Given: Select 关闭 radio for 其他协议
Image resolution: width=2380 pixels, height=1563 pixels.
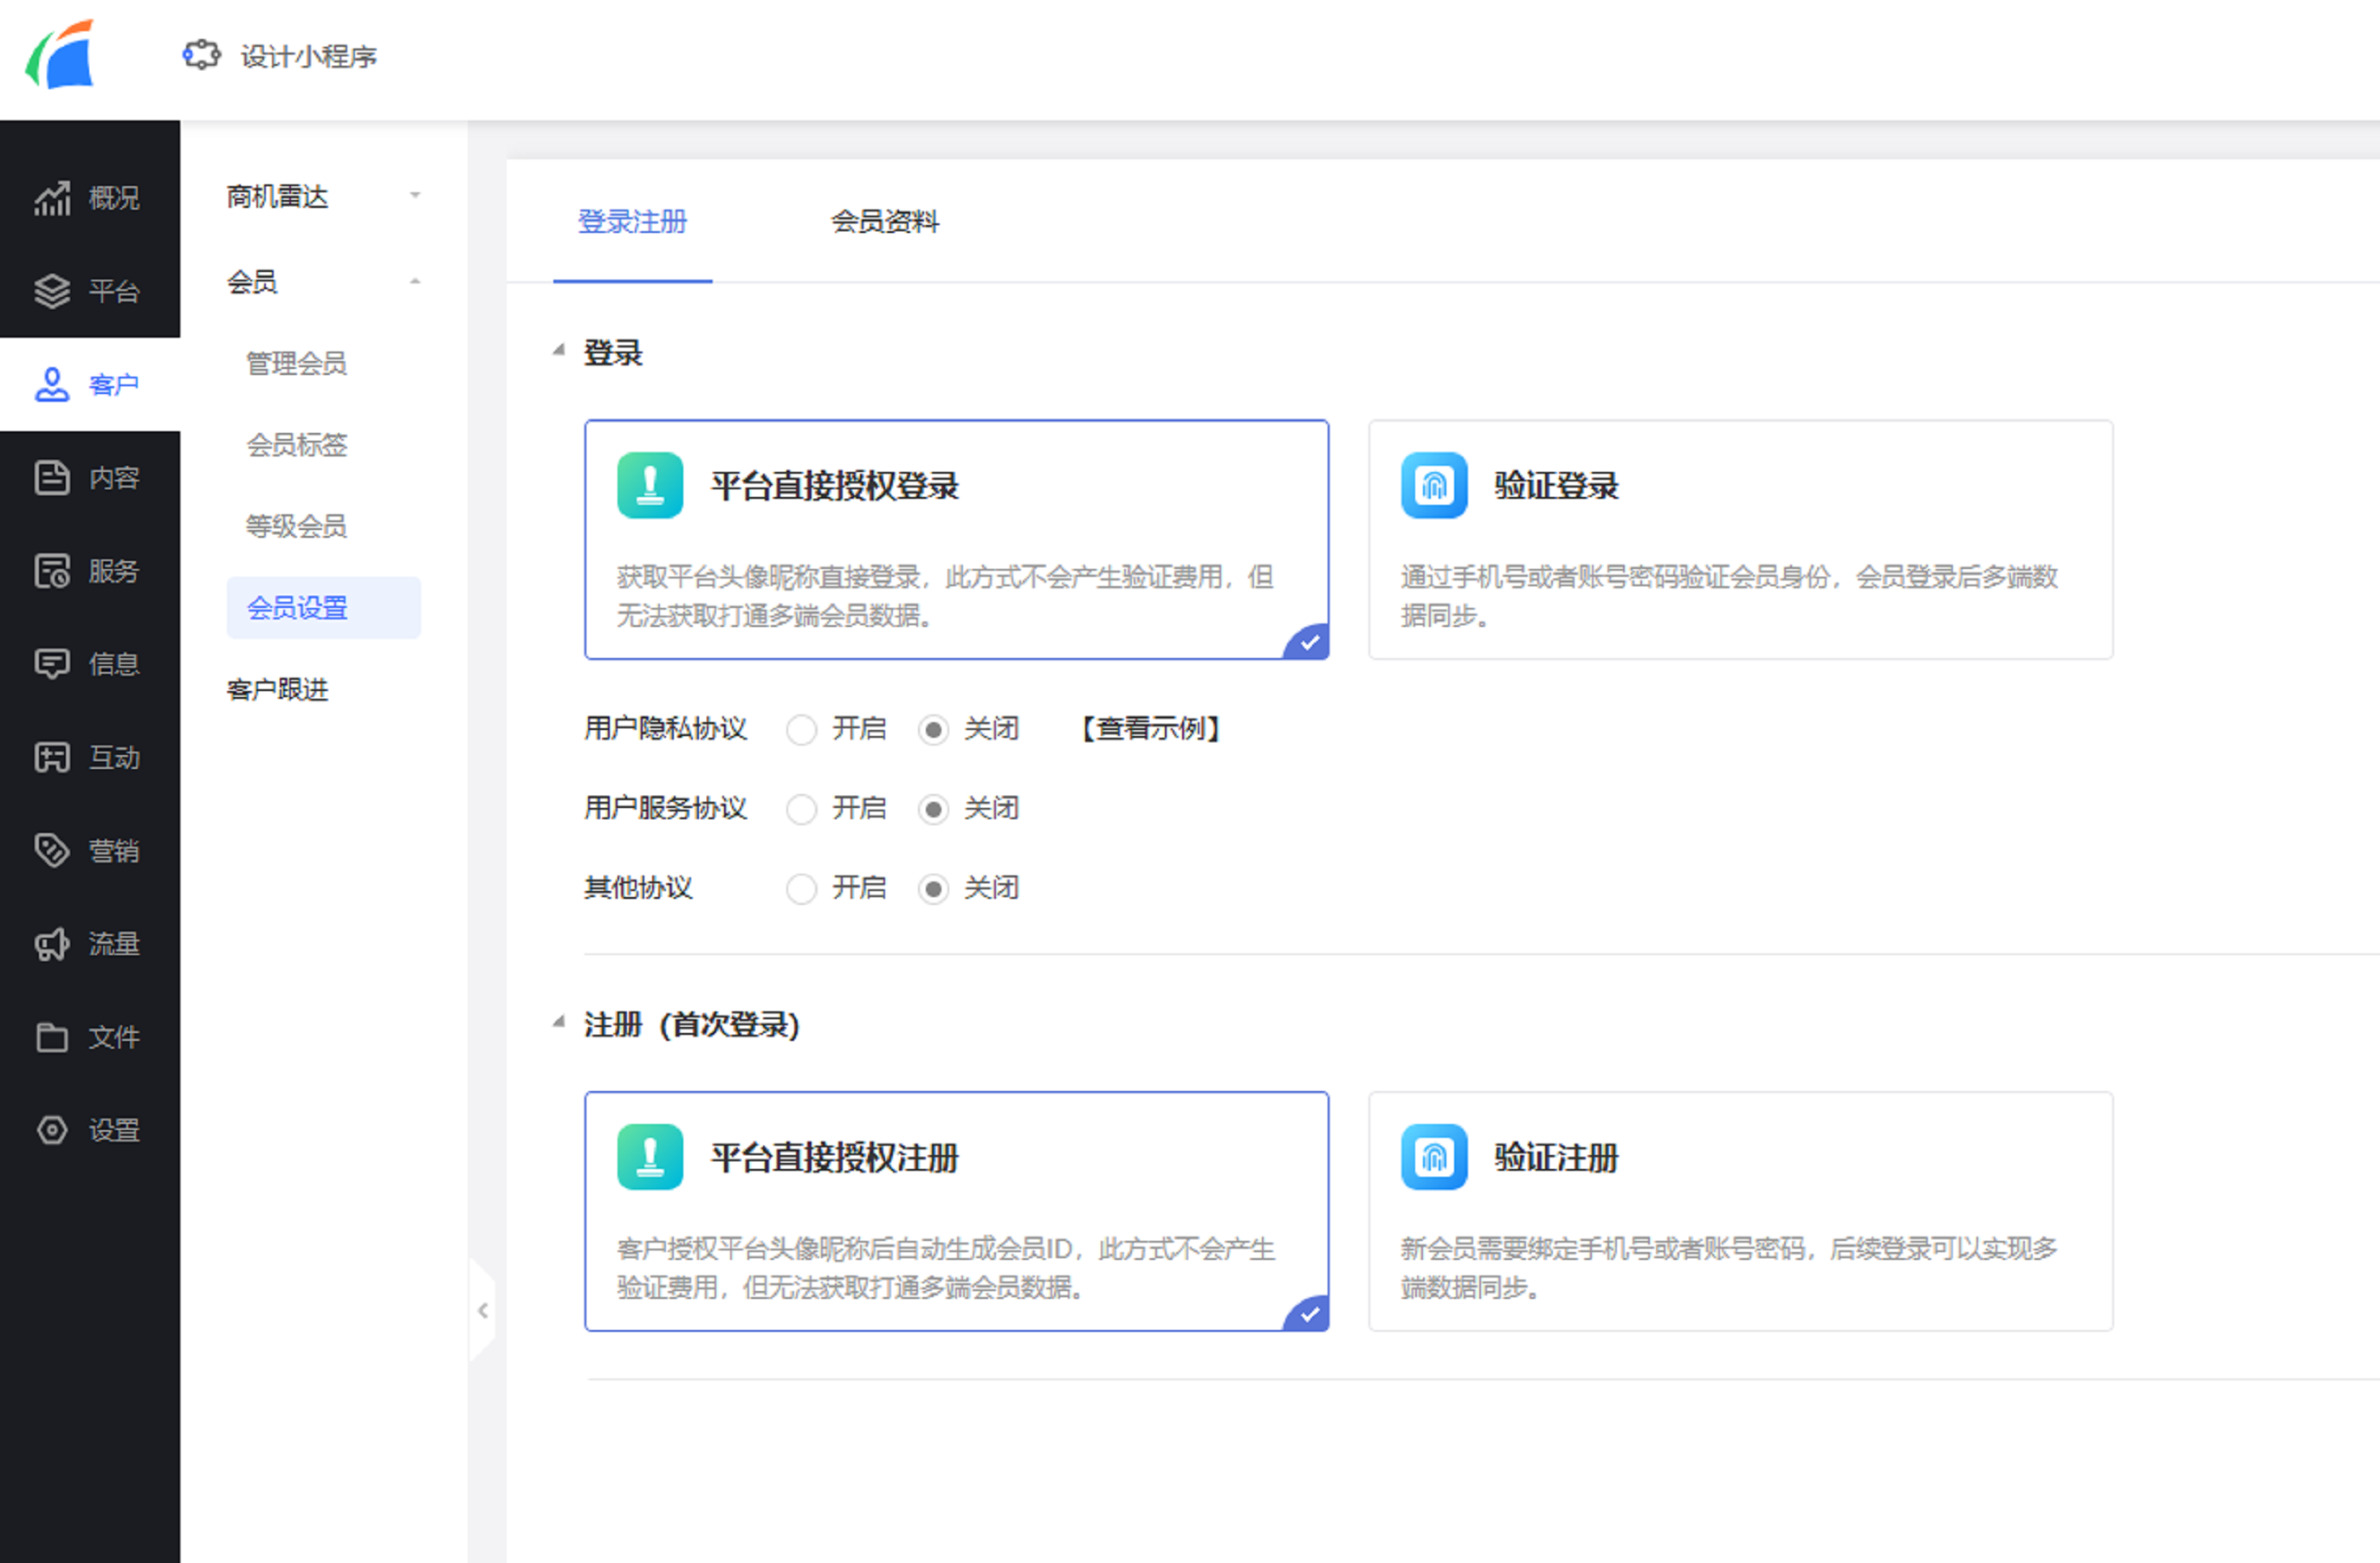Looking at the screenshot, I should click(x=933, y=888).
